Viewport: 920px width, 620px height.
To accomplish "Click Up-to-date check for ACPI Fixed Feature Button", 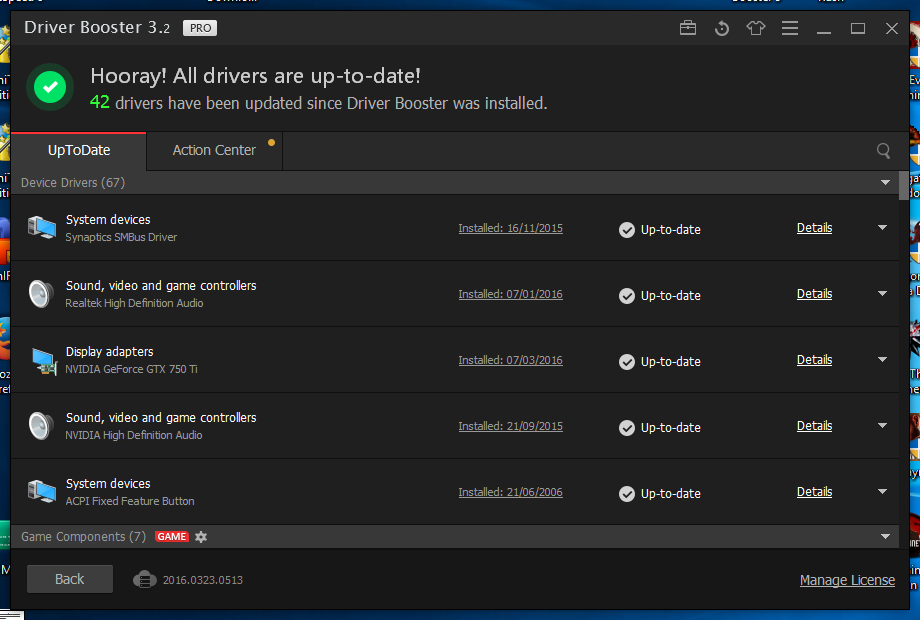I will pos(627,494).
